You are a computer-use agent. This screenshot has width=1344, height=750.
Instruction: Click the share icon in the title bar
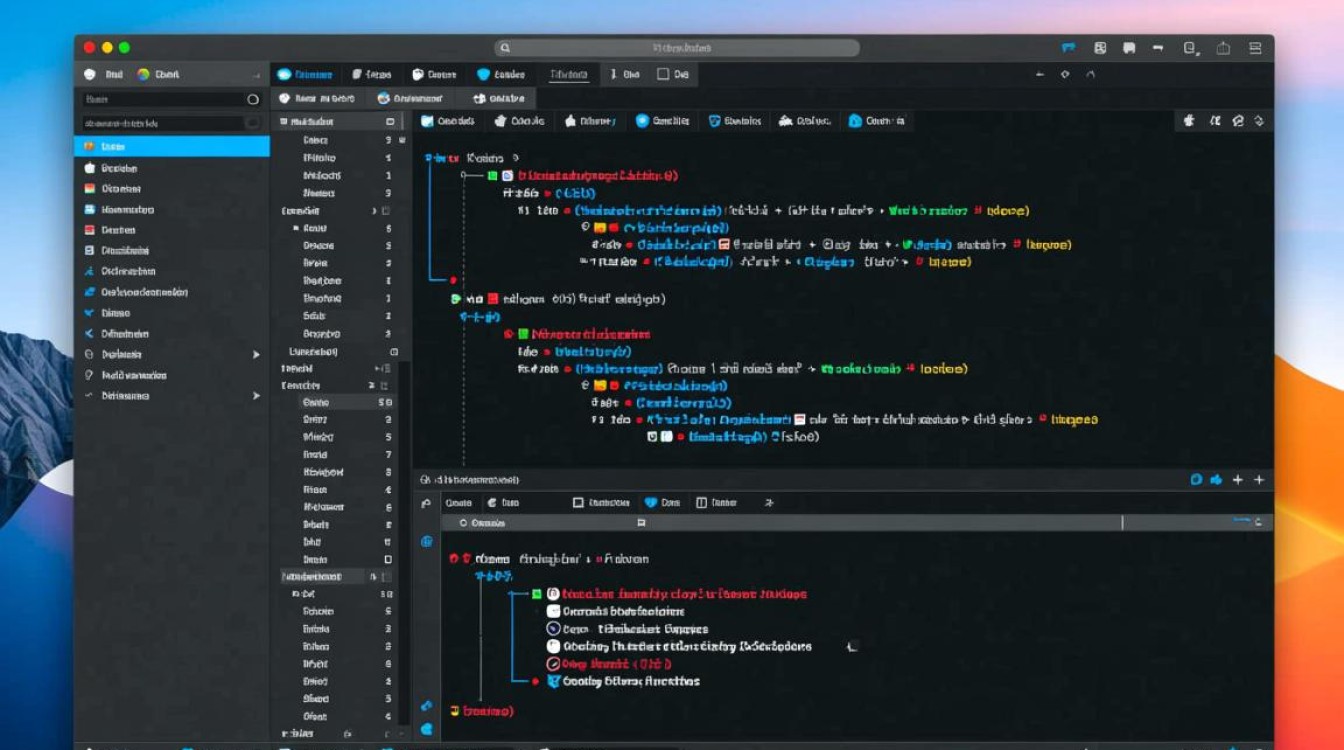[x=1222, y=48]
